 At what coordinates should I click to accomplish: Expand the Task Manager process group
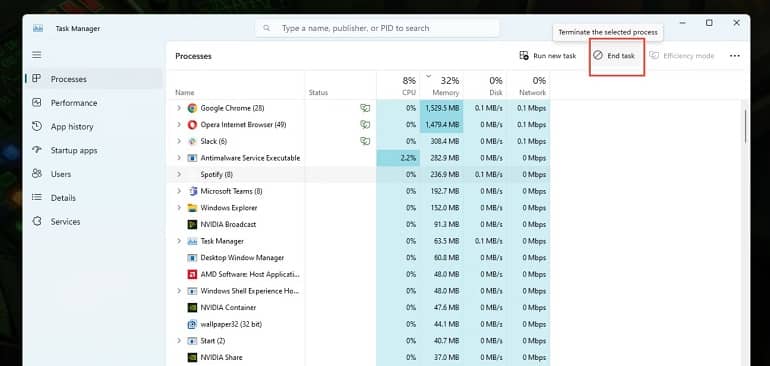coord(179,241)
